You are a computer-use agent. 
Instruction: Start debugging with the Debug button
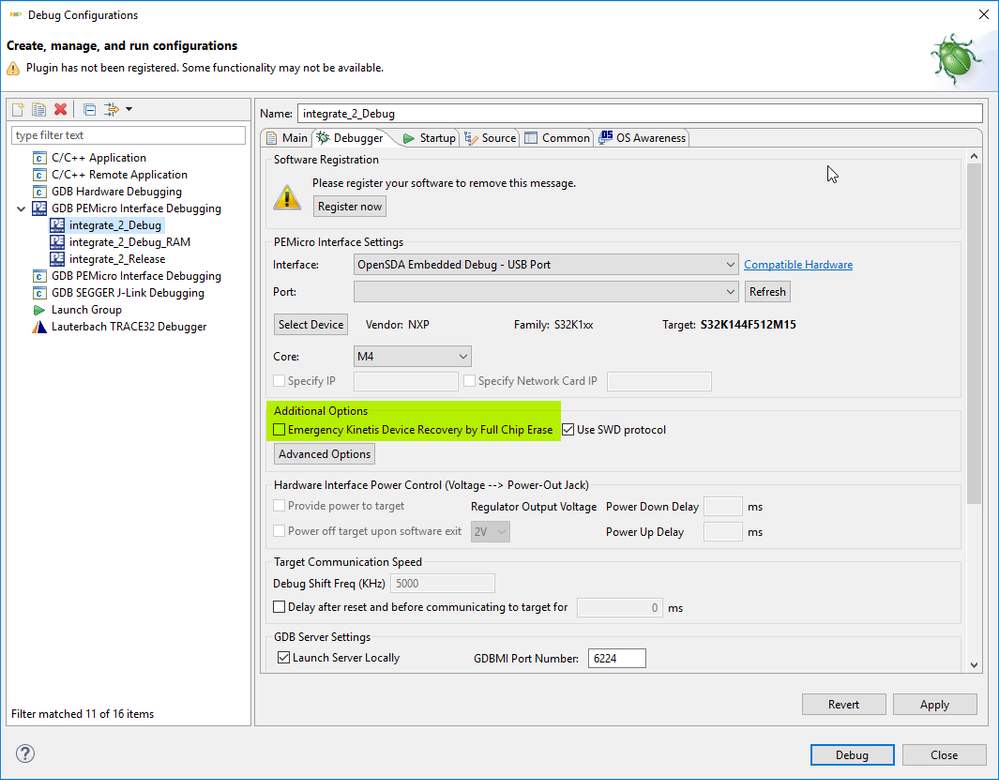pos(852,755)
